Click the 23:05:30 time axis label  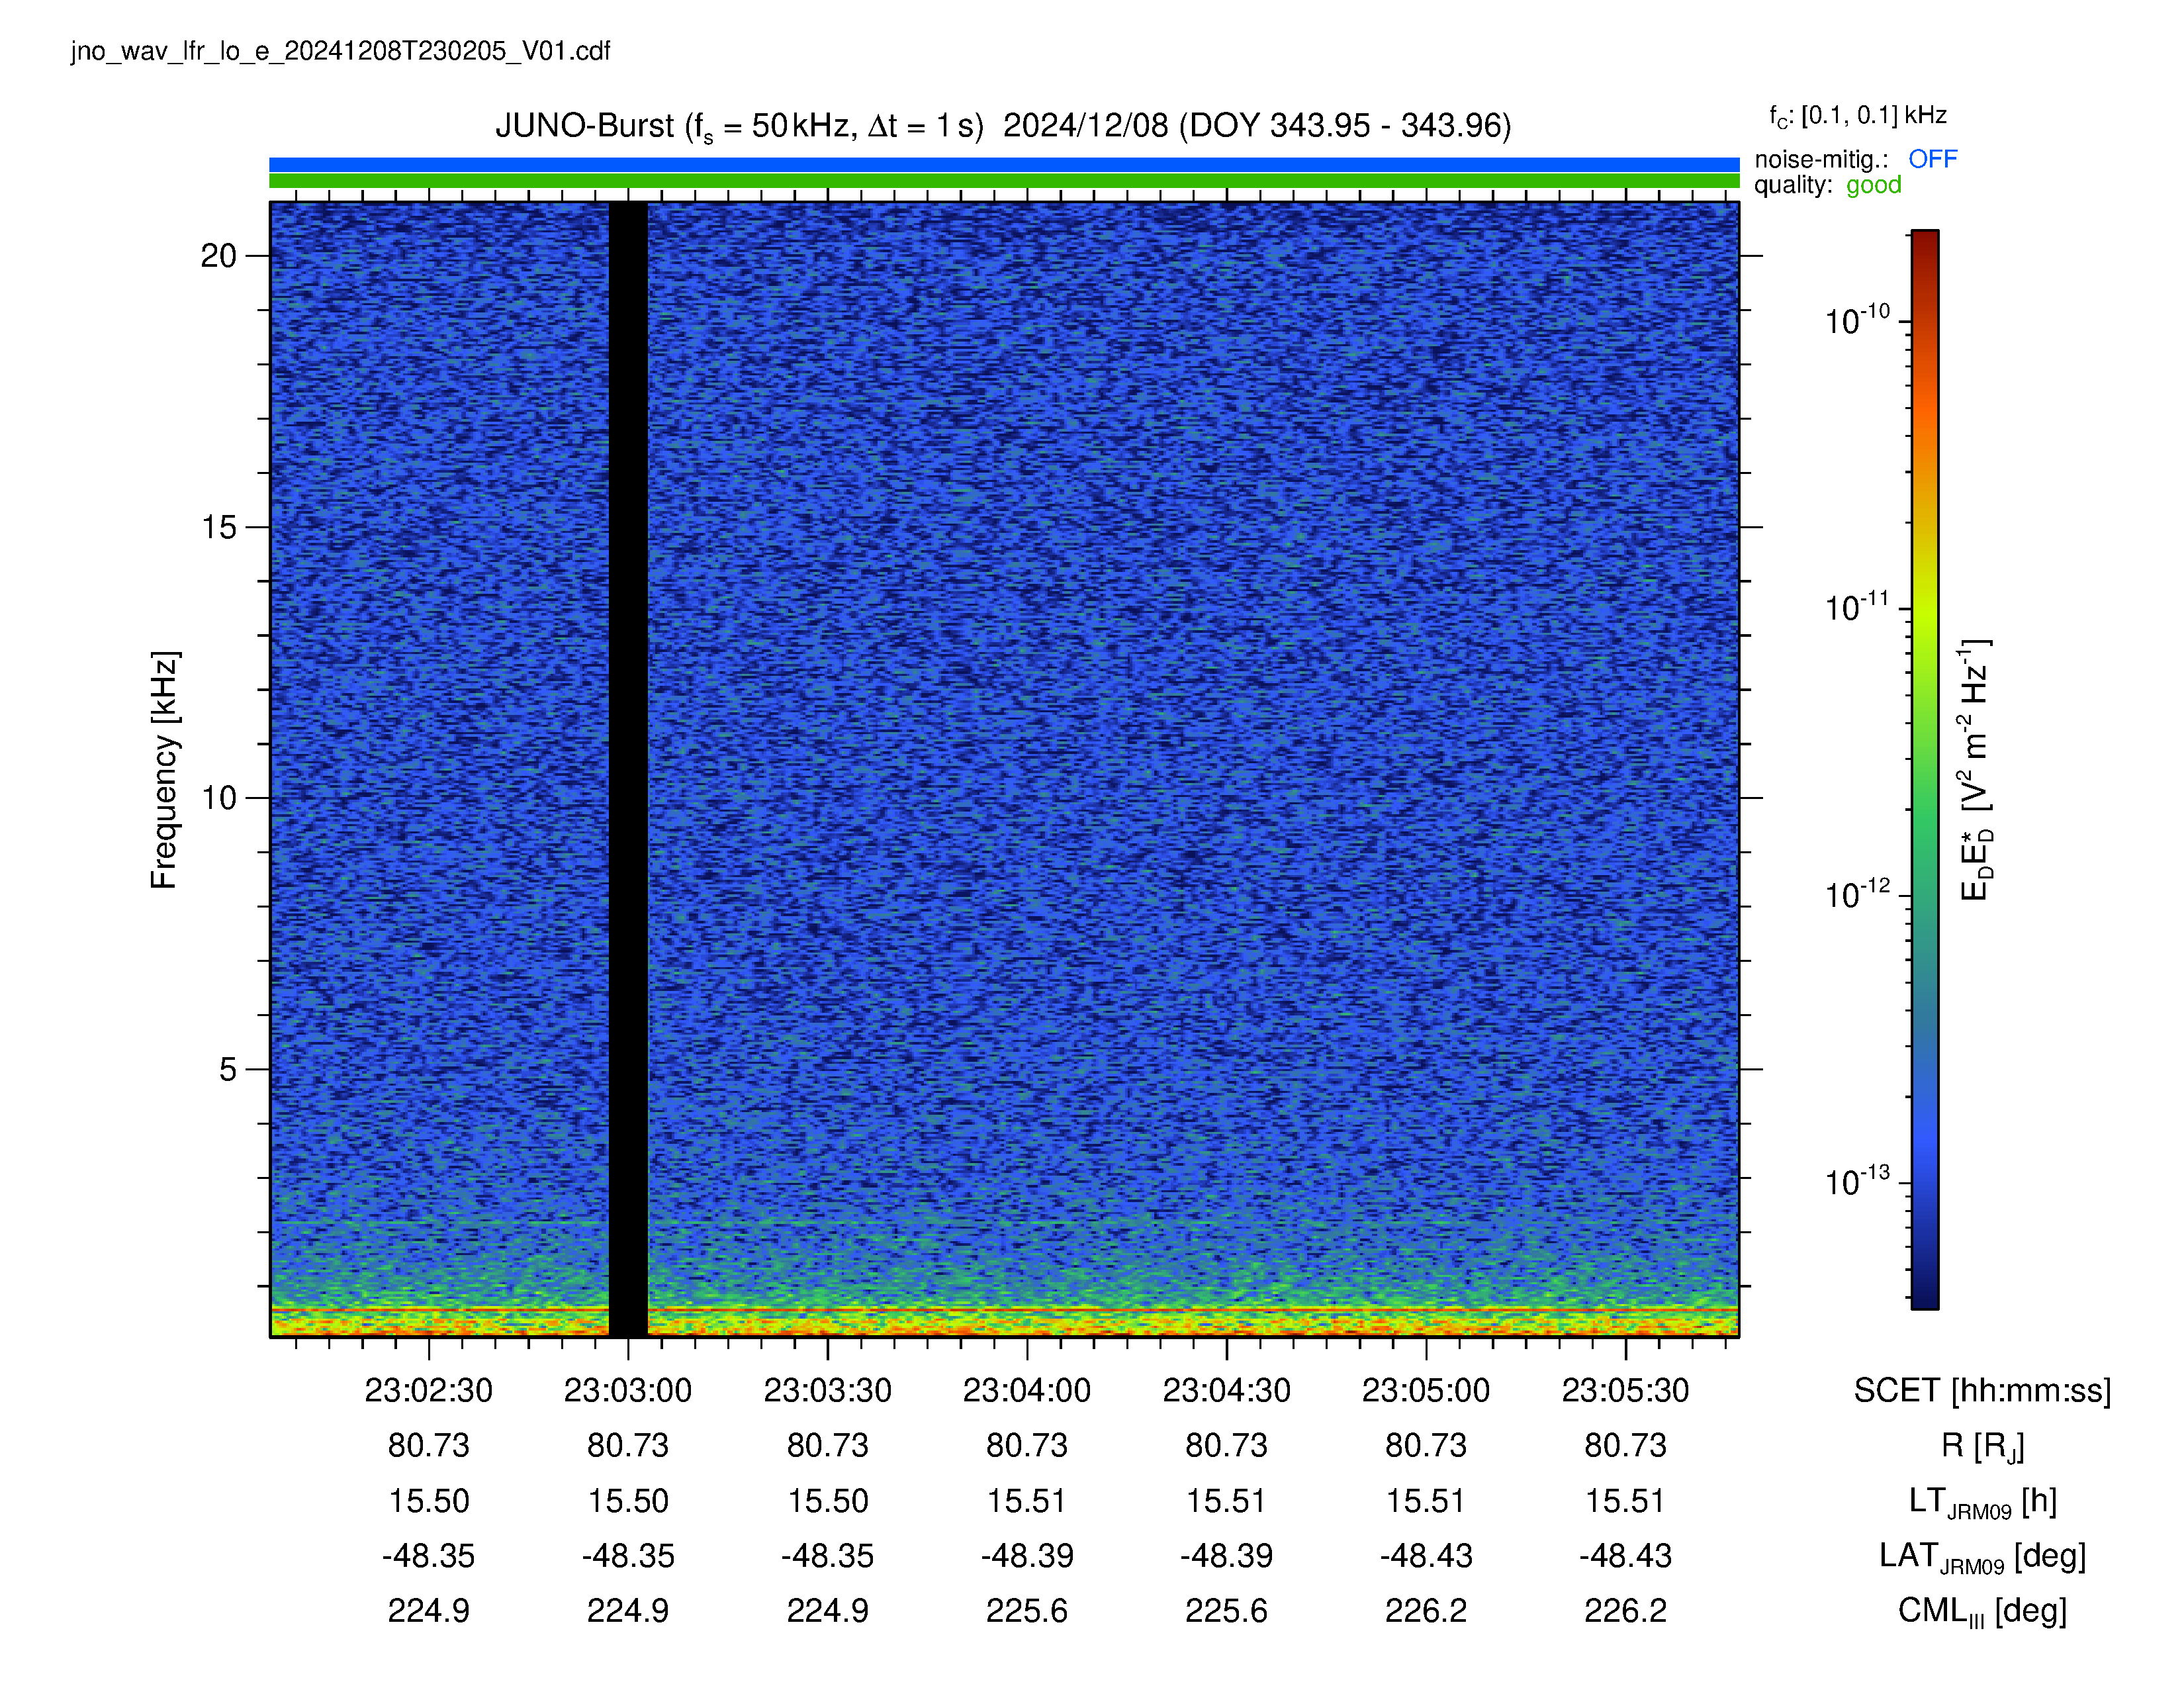(x=1626, y=1390)
